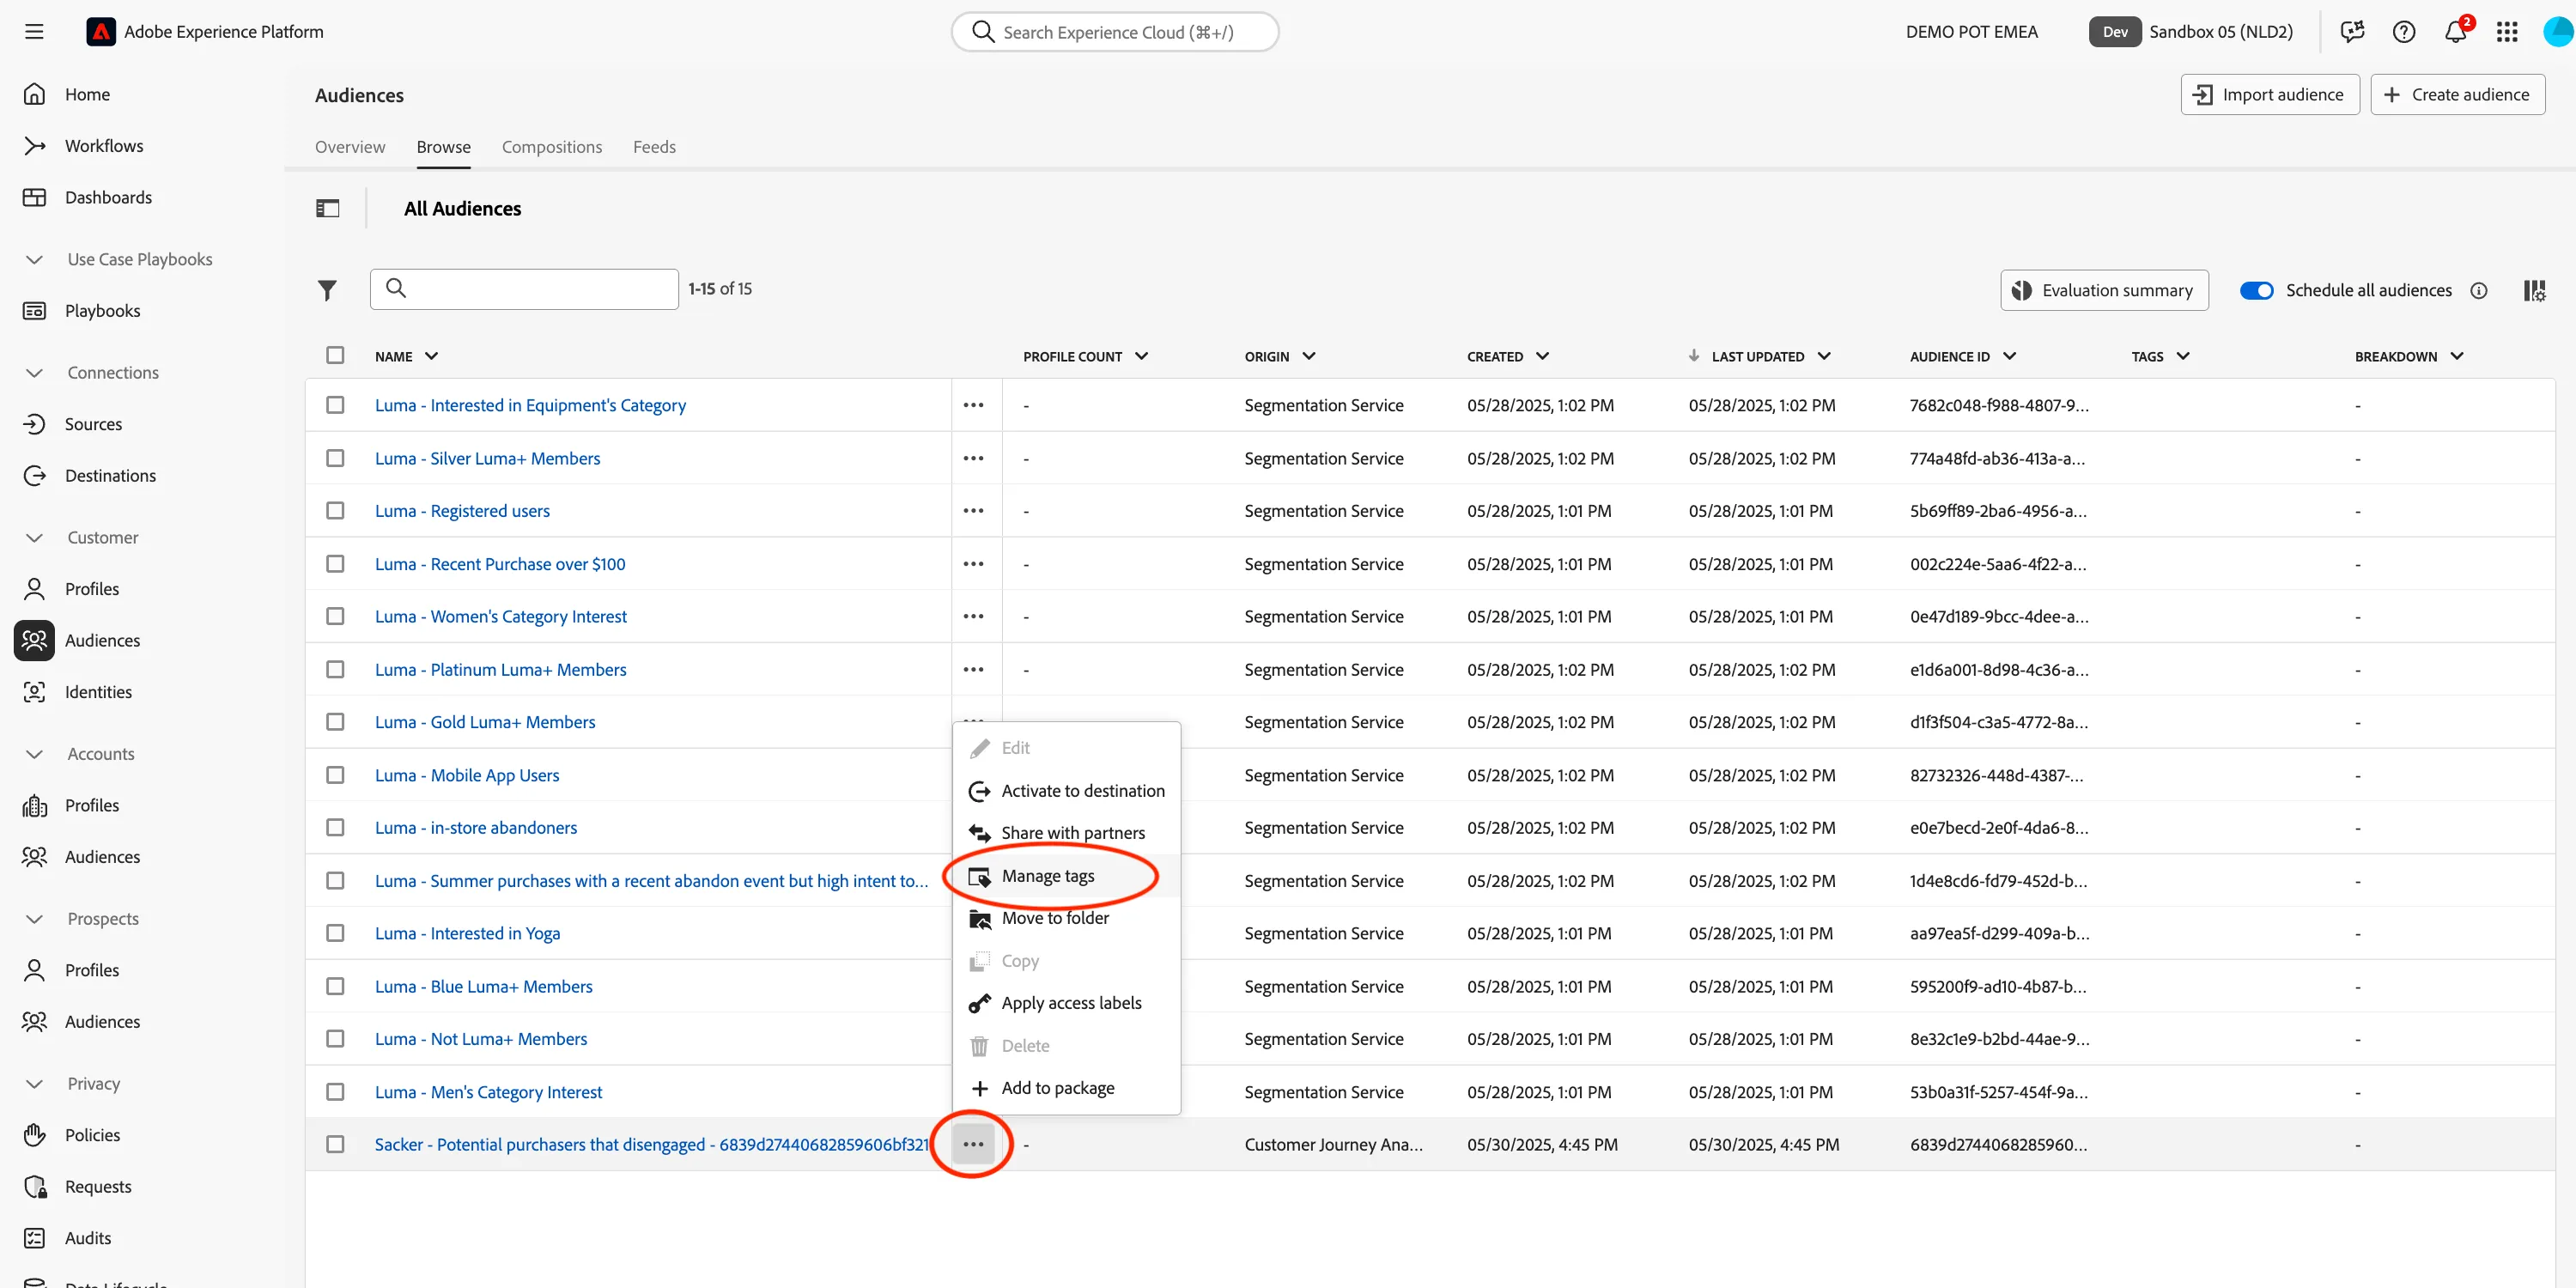Open the app switcher grid icon

coord(2506,32)
